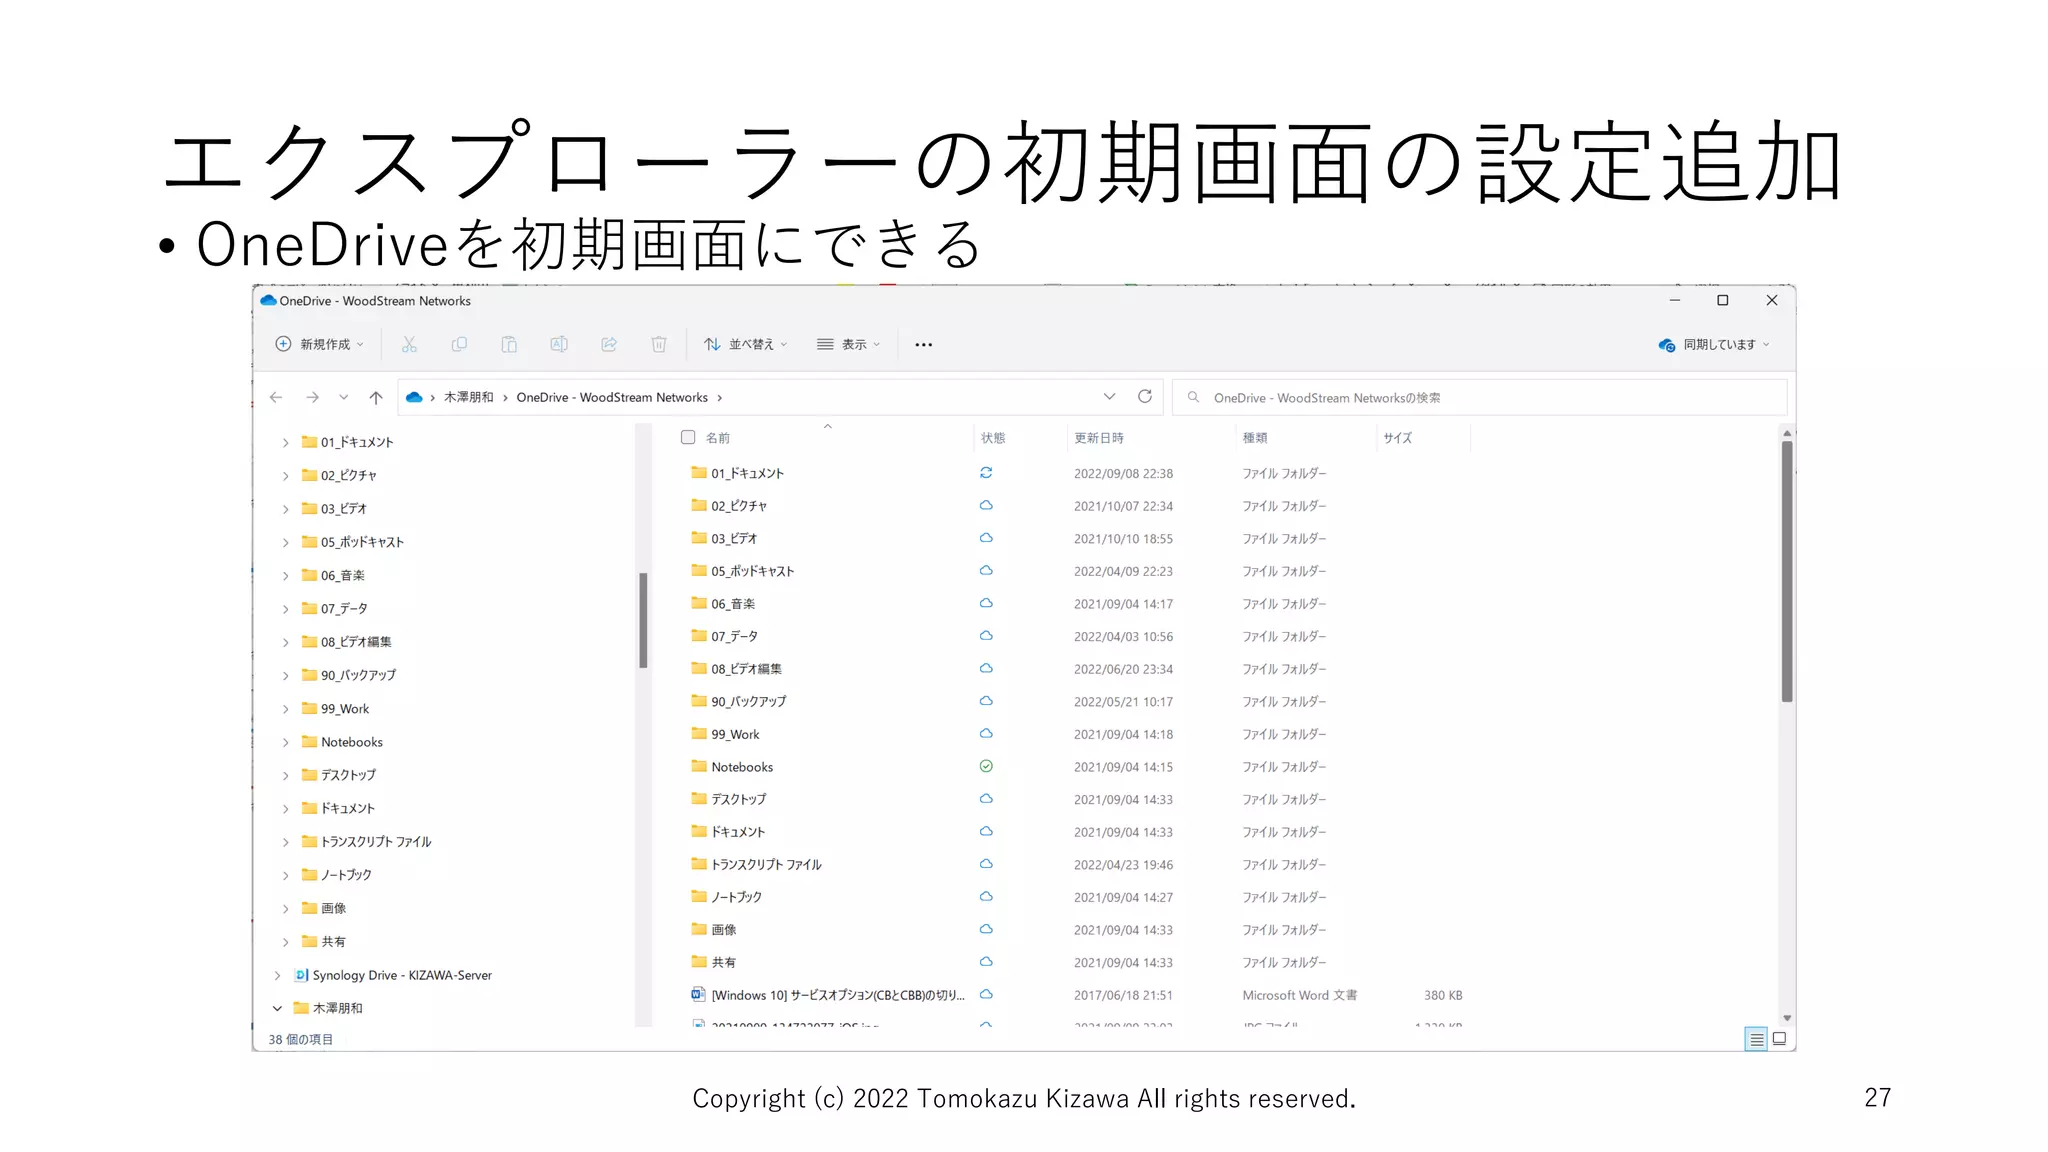Click the OneDrive cloud icon in address bar
The height and width of the screenshot is (1152, 2048).
point(414,397)
